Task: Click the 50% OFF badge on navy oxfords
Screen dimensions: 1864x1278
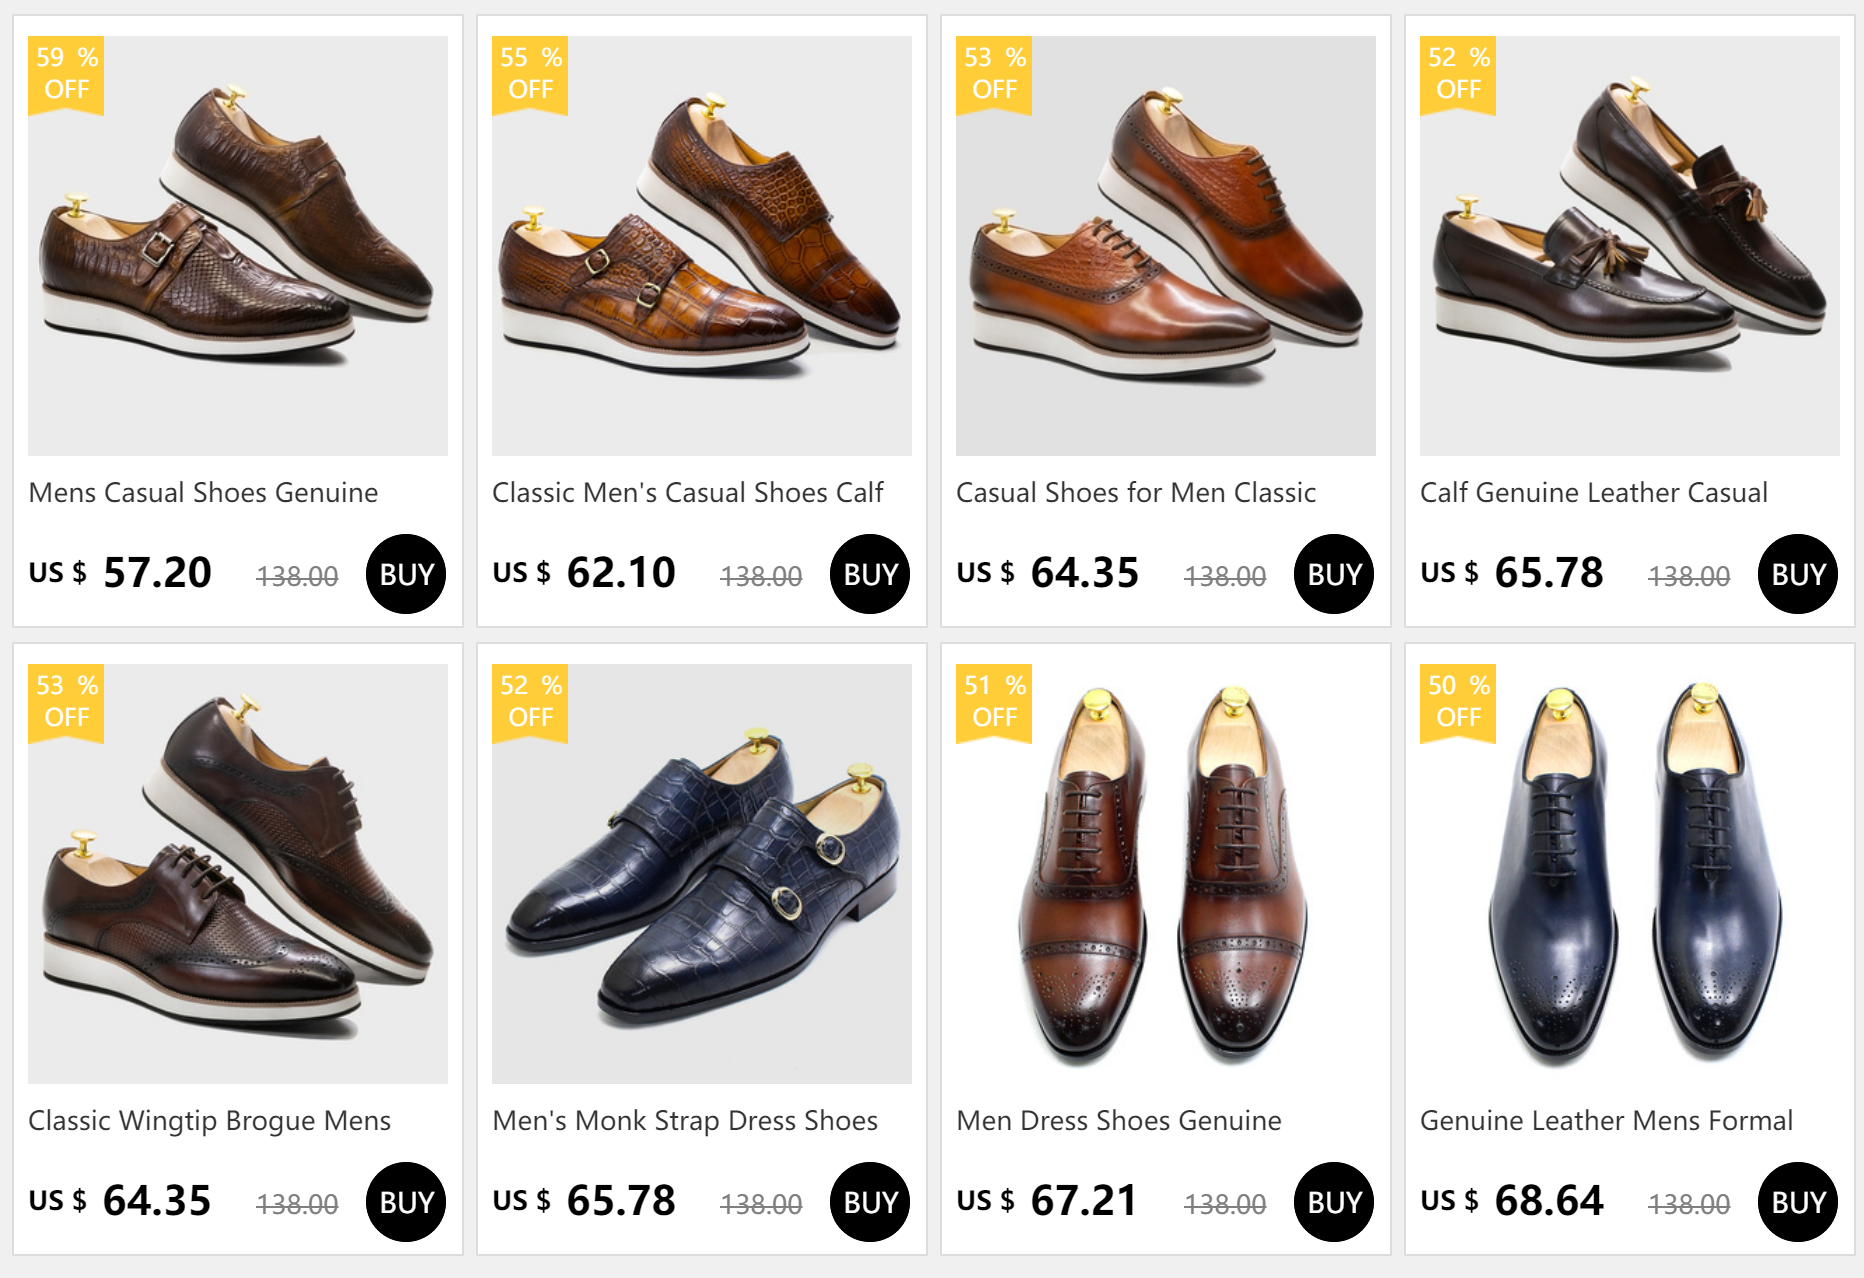Action: [1458, 702]
